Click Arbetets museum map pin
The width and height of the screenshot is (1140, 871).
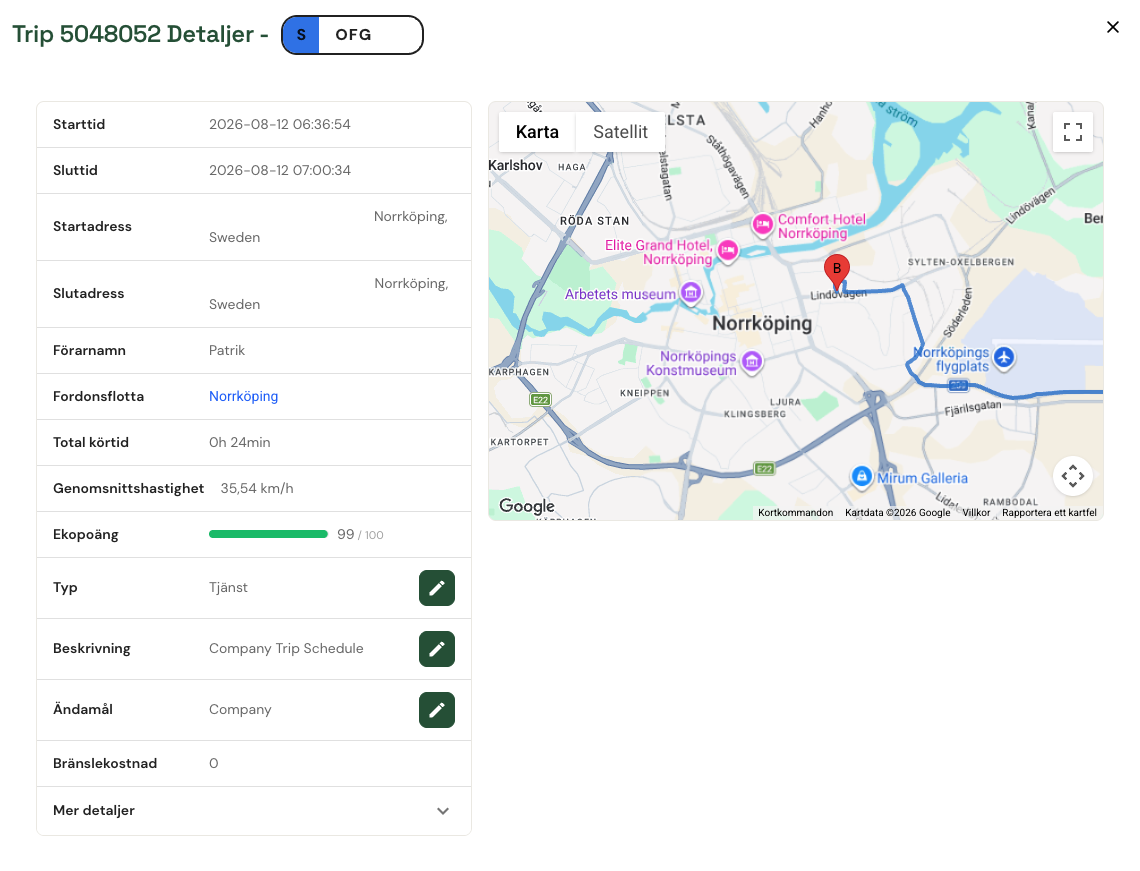(691, 293)
